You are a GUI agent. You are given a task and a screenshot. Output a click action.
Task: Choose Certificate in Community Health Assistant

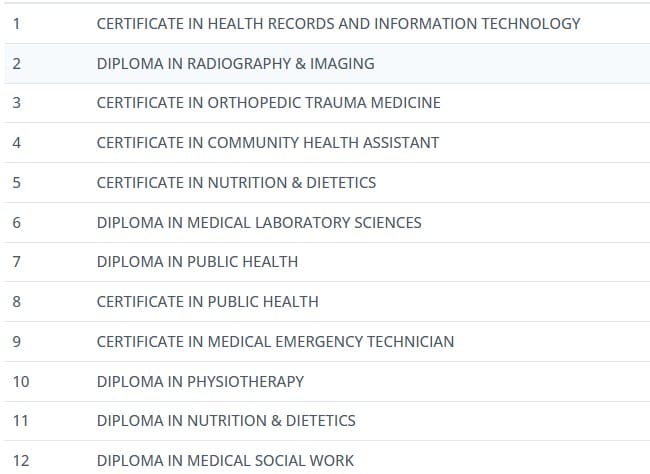pyautogui.click(x=268, y=143)
